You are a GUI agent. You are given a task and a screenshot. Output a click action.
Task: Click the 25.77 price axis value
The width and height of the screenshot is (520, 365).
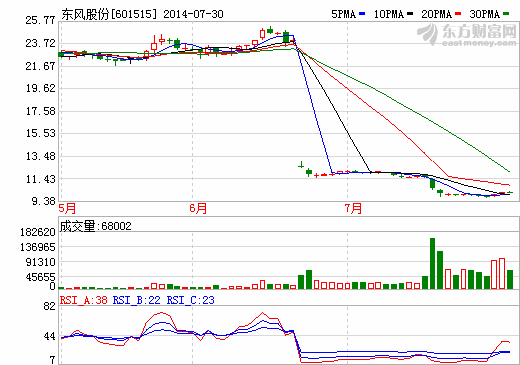click(40, 21)
